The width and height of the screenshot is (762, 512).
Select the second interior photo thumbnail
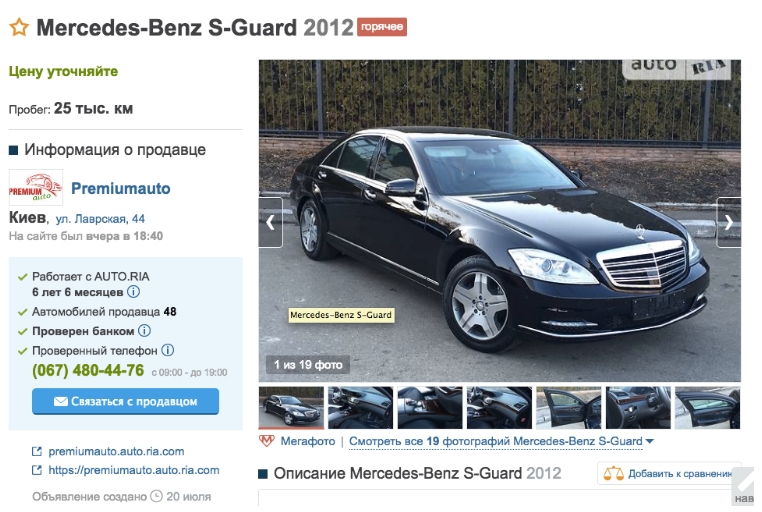(x=430, y=408)
